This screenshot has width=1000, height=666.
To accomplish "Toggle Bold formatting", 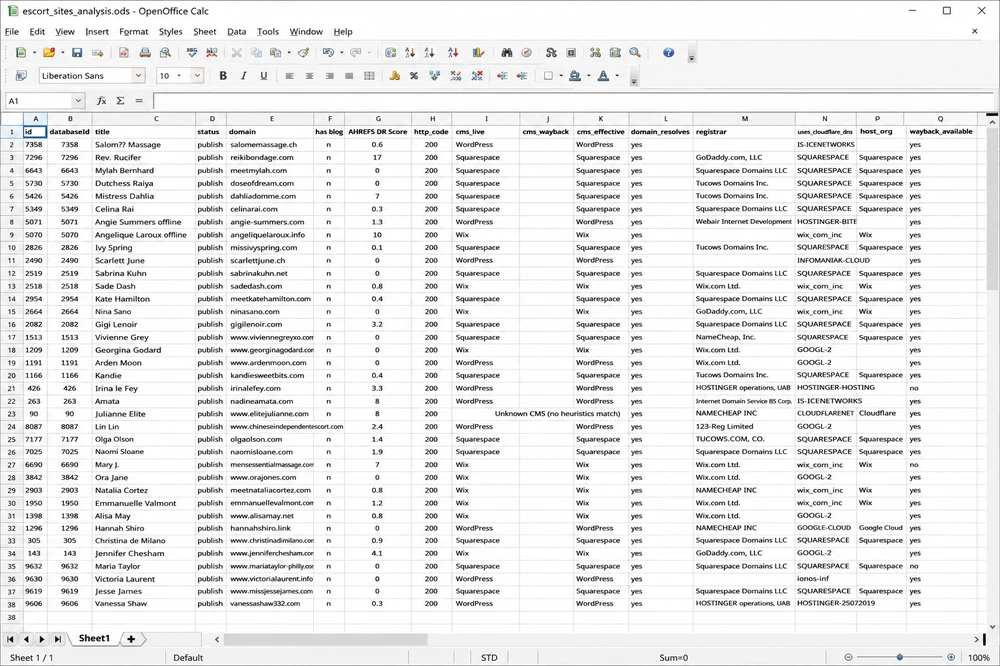I will [223, 76].
